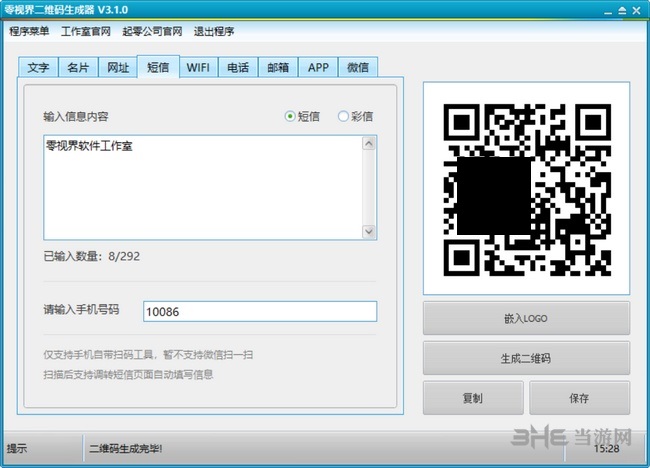Select the 短信 tab

pyautogui.click(x=158, y=66)
